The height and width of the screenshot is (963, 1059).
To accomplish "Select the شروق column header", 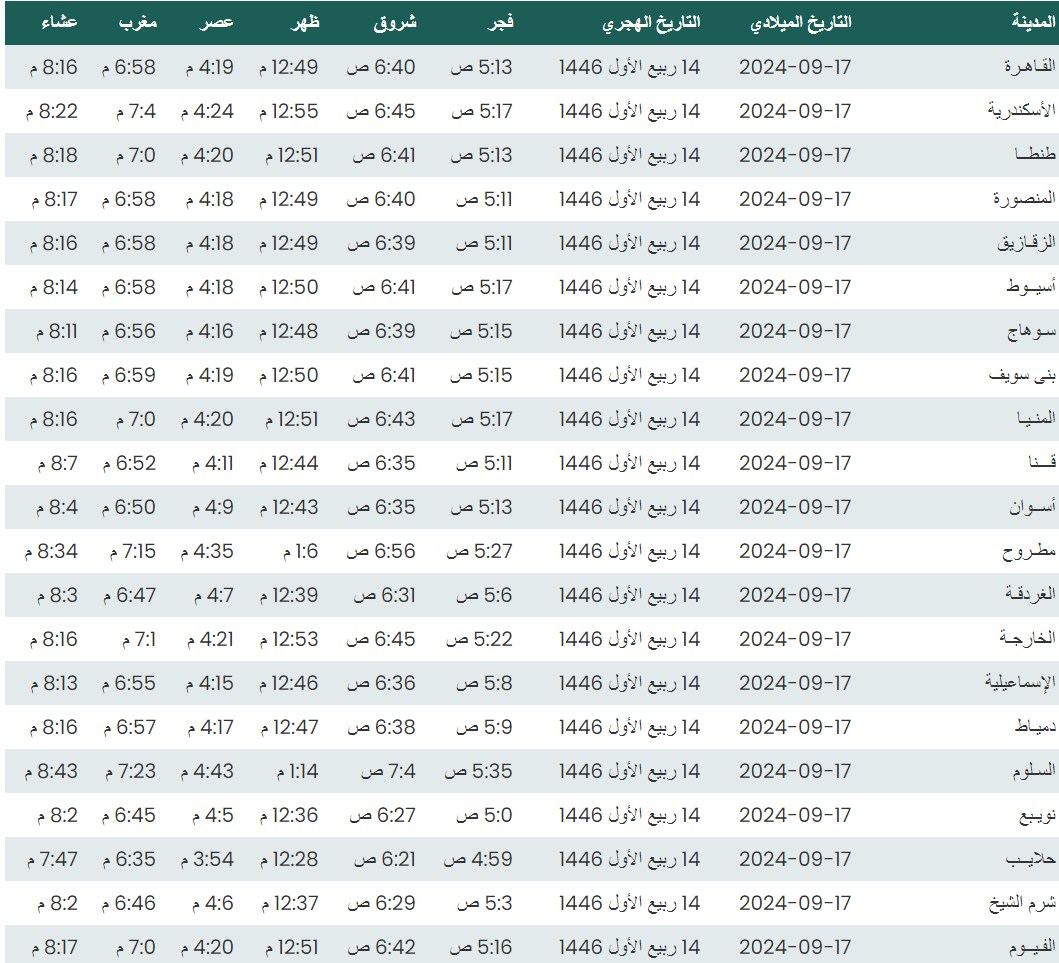I will point(397,23).
